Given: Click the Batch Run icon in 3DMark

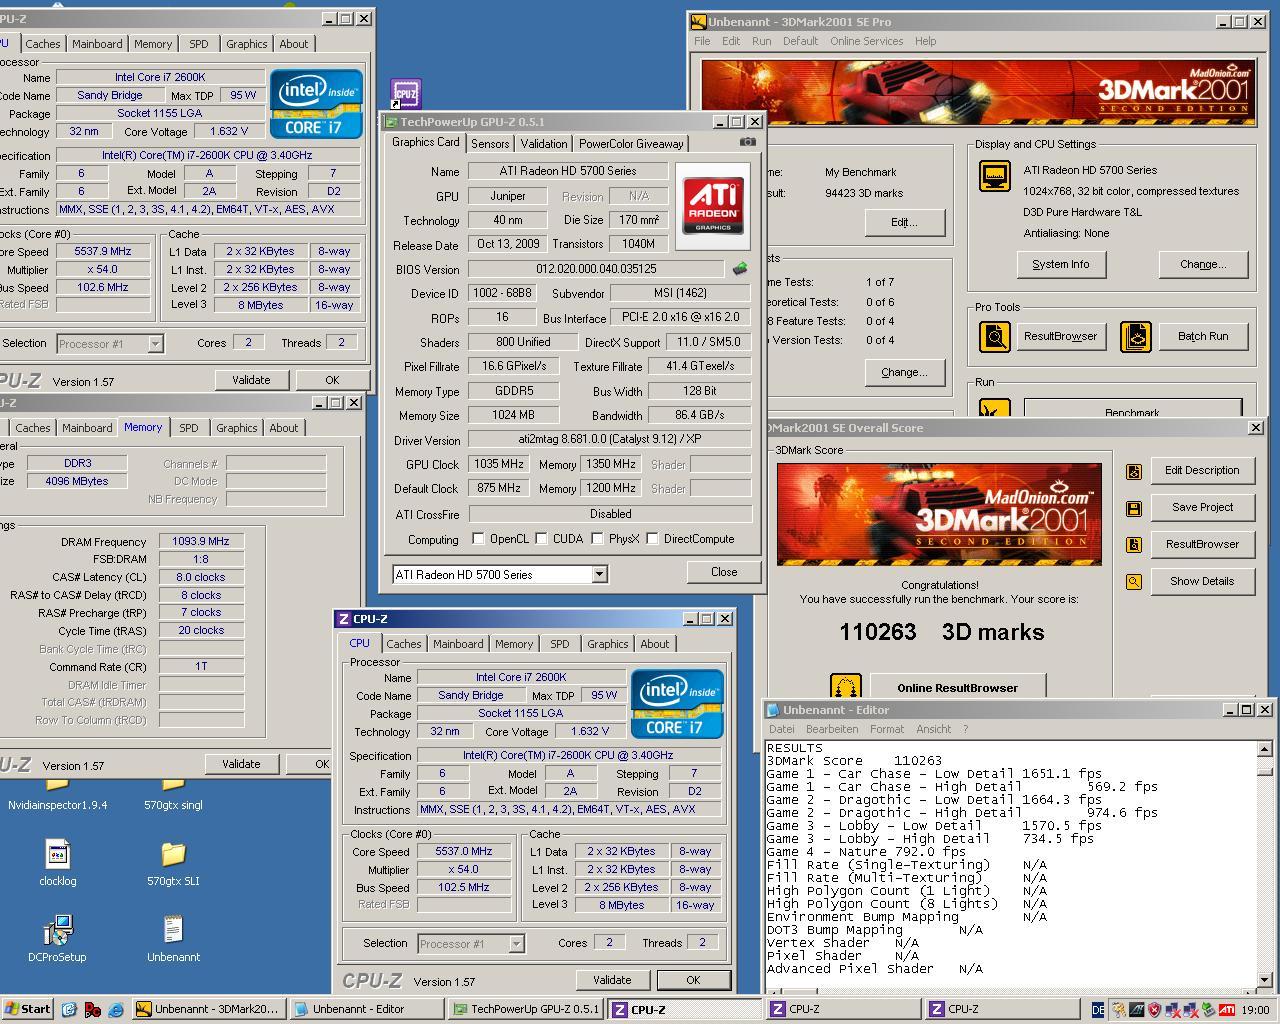Looking at the screenshot, I should tap(1135, 337).
